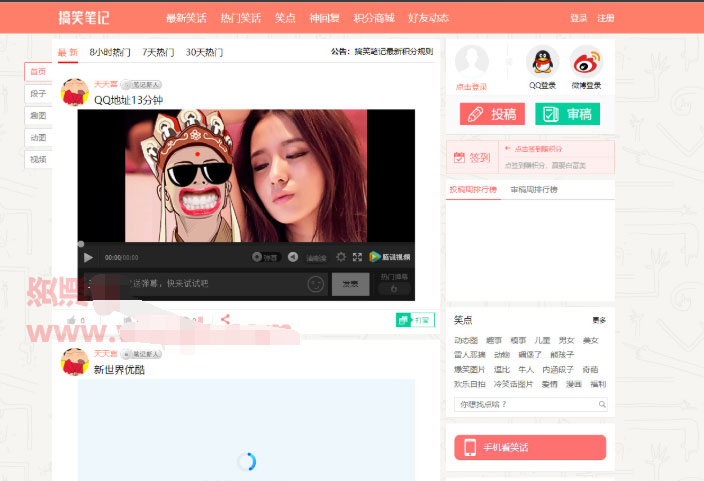
Task: Open video player settings gear
Action: 341,257
